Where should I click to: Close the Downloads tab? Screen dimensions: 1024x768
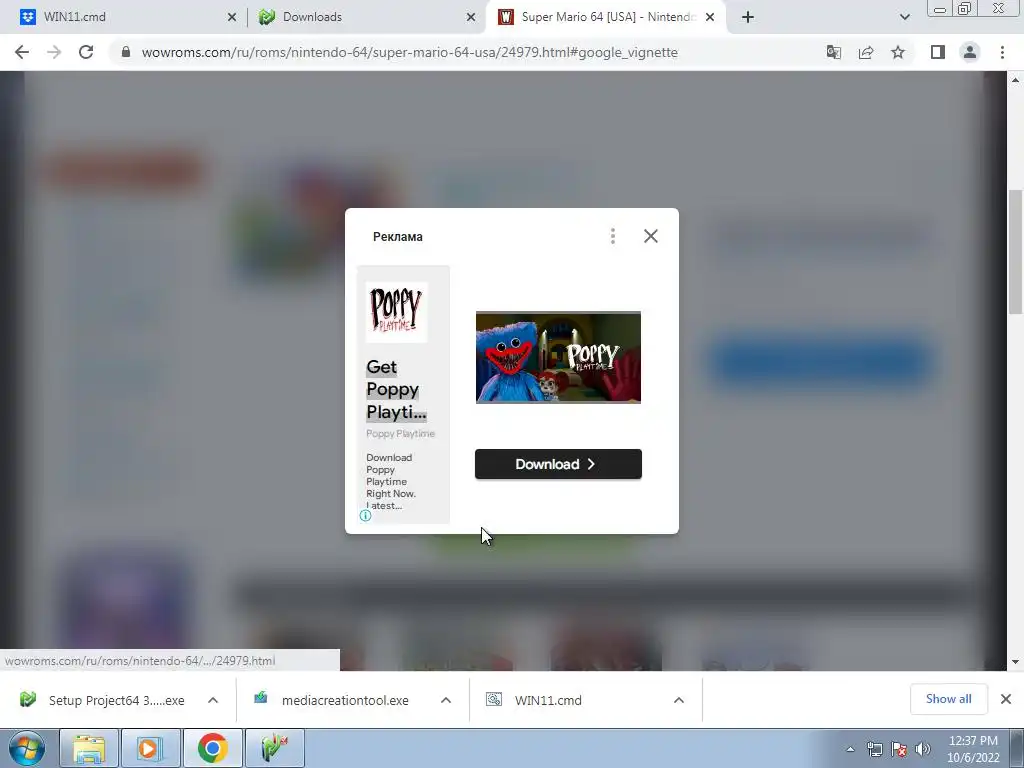point(471,18)
